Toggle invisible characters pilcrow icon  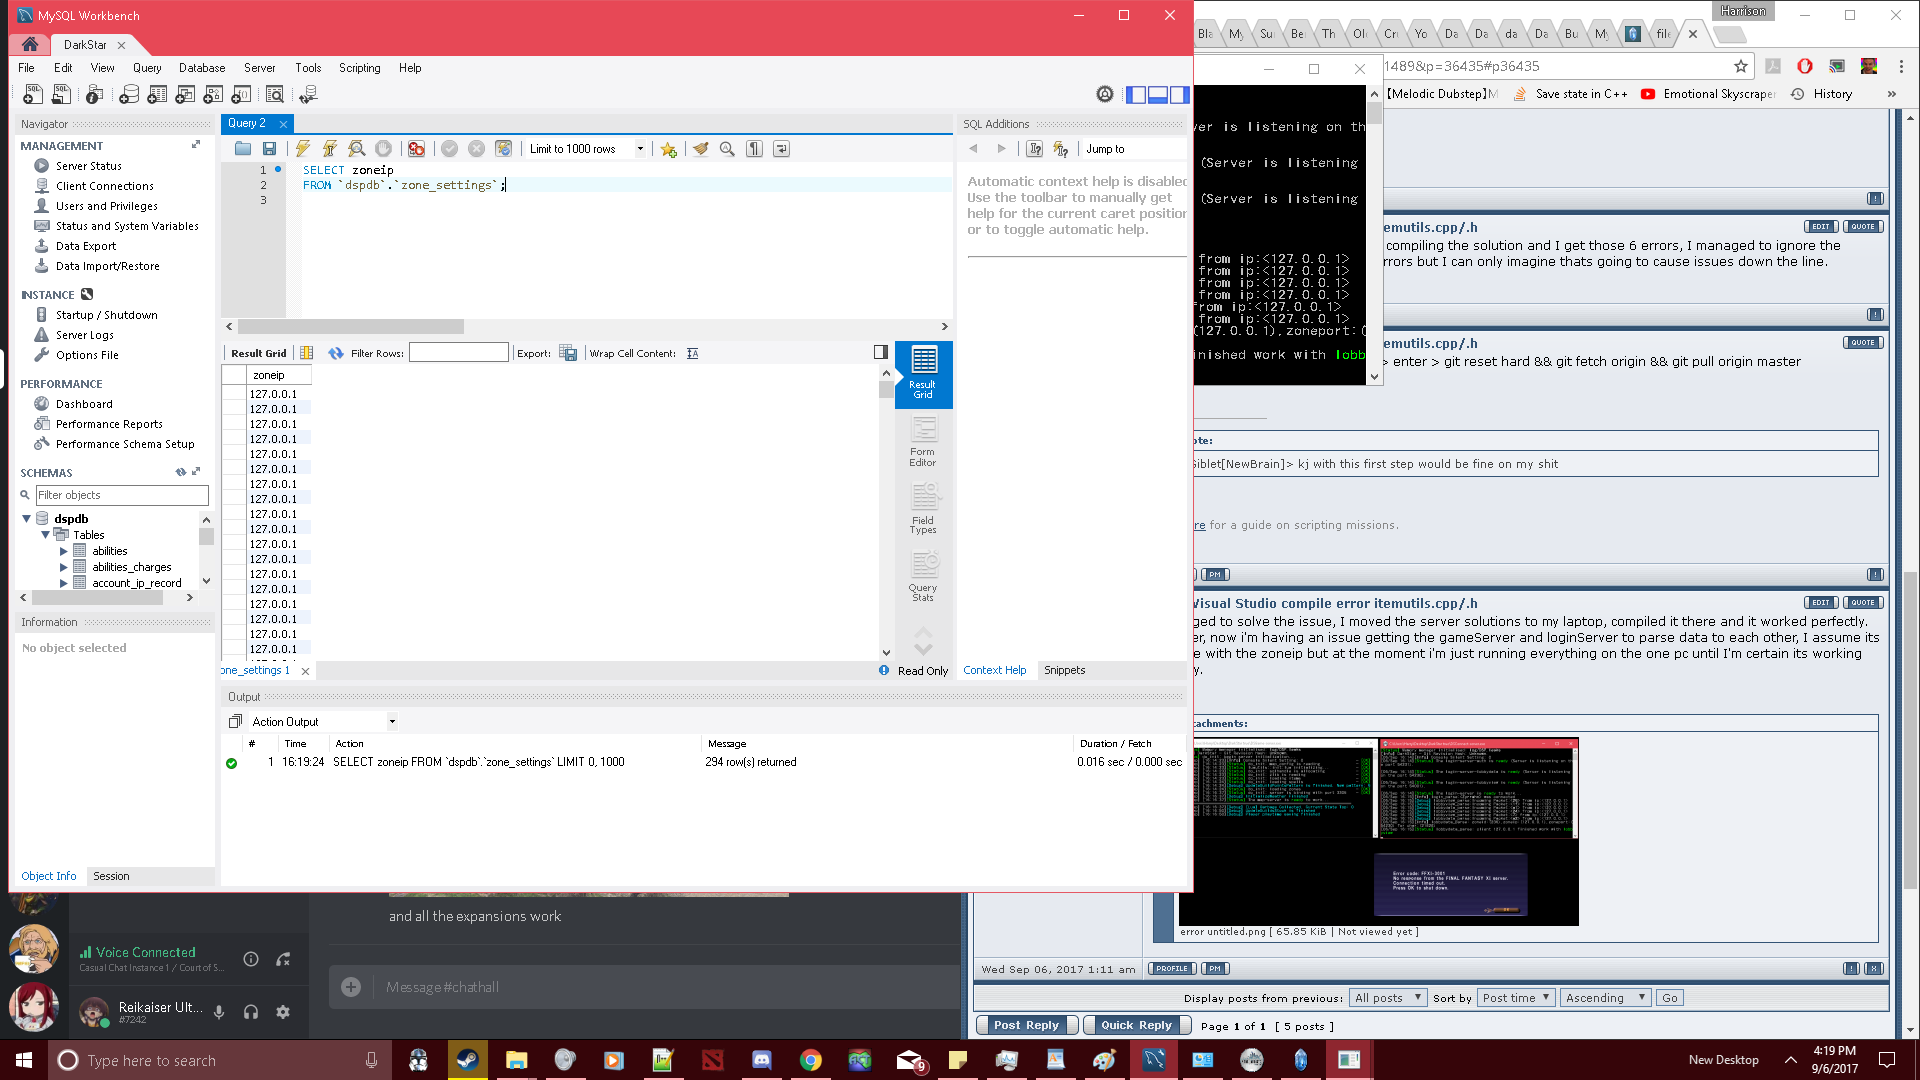pyautogui.click(x=755, y=149)
